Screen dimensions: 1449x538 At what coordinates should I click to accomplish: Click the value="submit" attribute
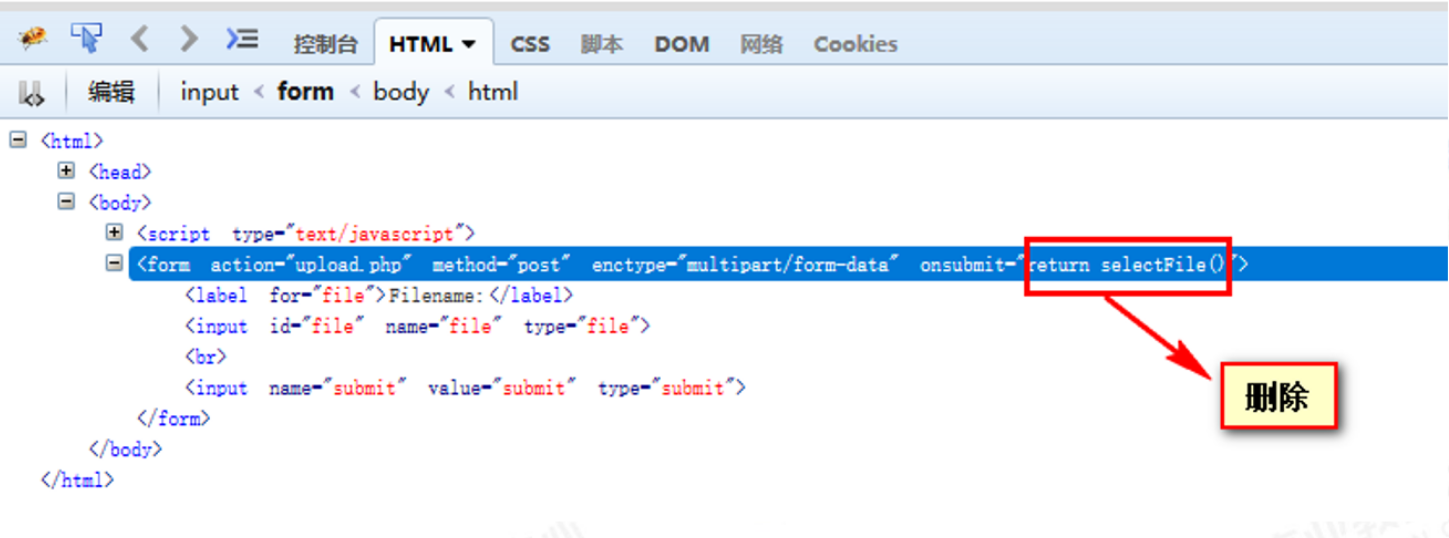point(503,388)
